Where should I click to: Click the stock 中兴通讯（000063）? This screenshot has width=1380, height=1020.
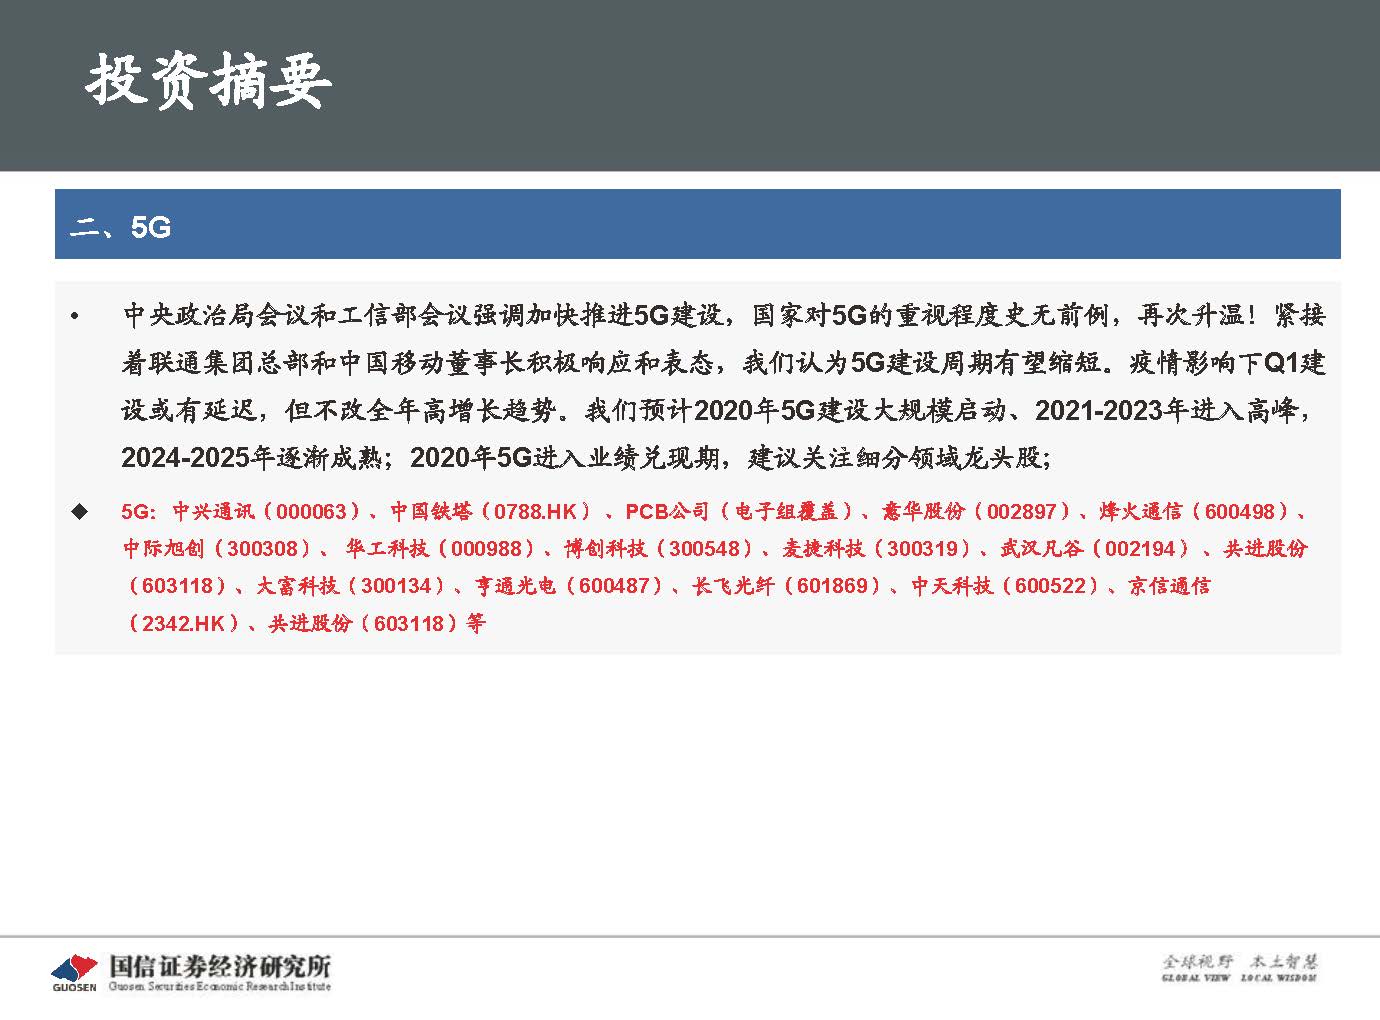coord(267,511)
